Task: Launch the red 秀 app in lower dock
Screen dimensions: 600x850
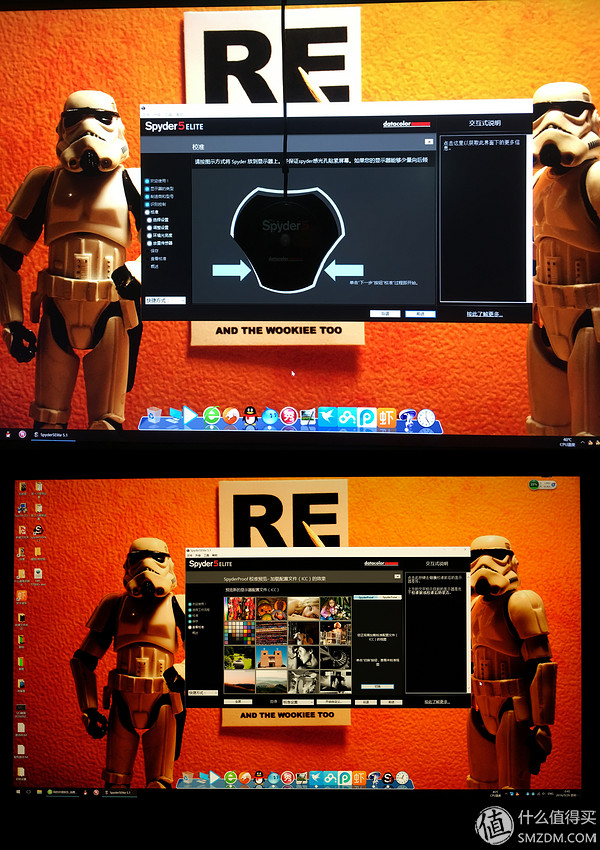Action: pos(288,778)
